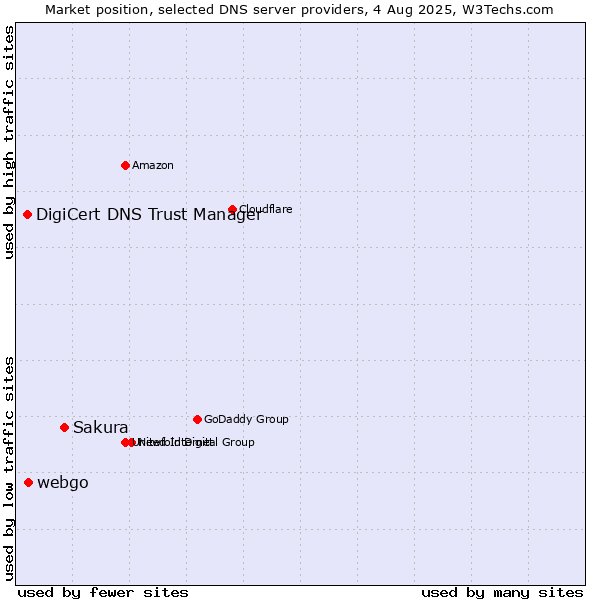Click the Sakura label text
600x600 pixels.
click(101, 427)
